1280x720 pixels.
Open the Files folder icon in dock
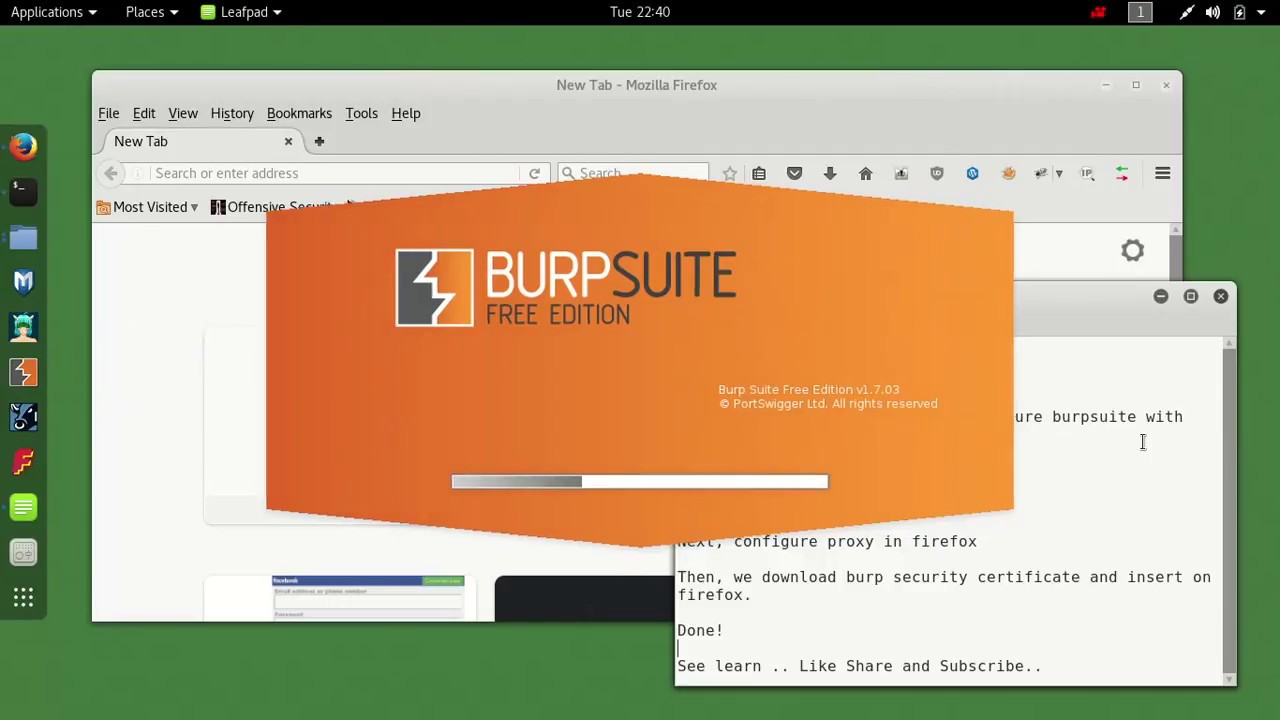23,237
